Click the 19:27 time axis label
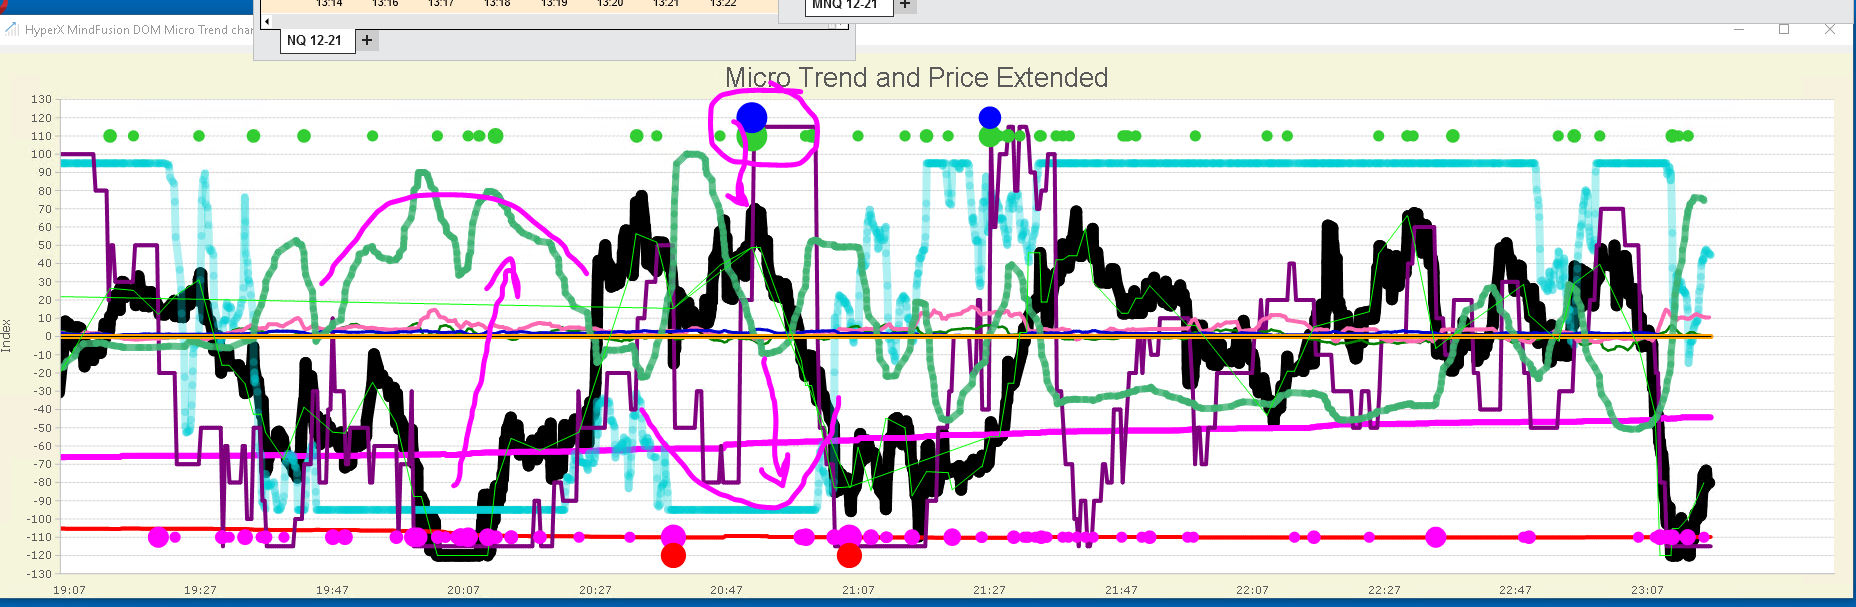 tap(200, 590)
